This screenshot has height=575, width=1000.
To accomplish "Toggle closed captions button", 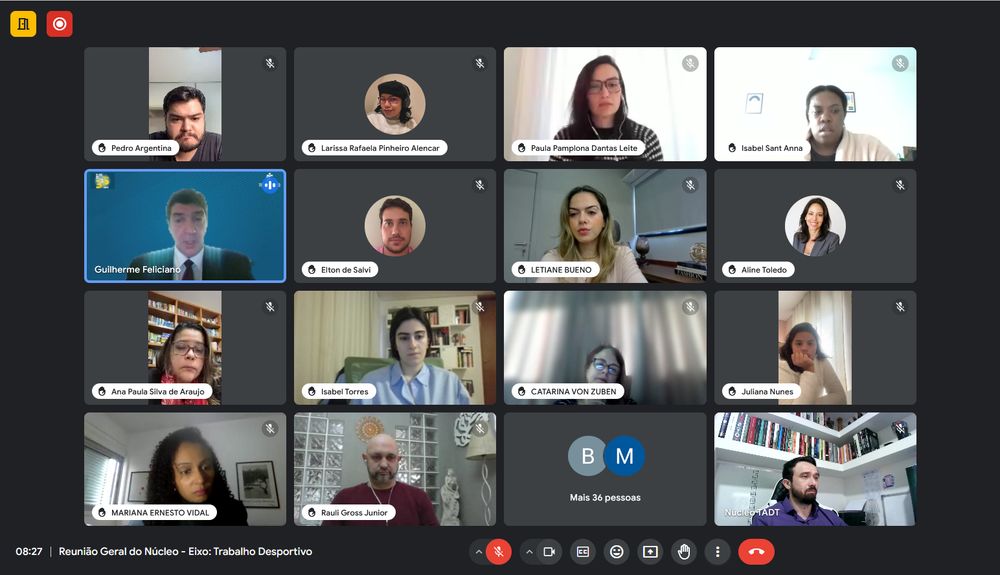I will point(583,552).
